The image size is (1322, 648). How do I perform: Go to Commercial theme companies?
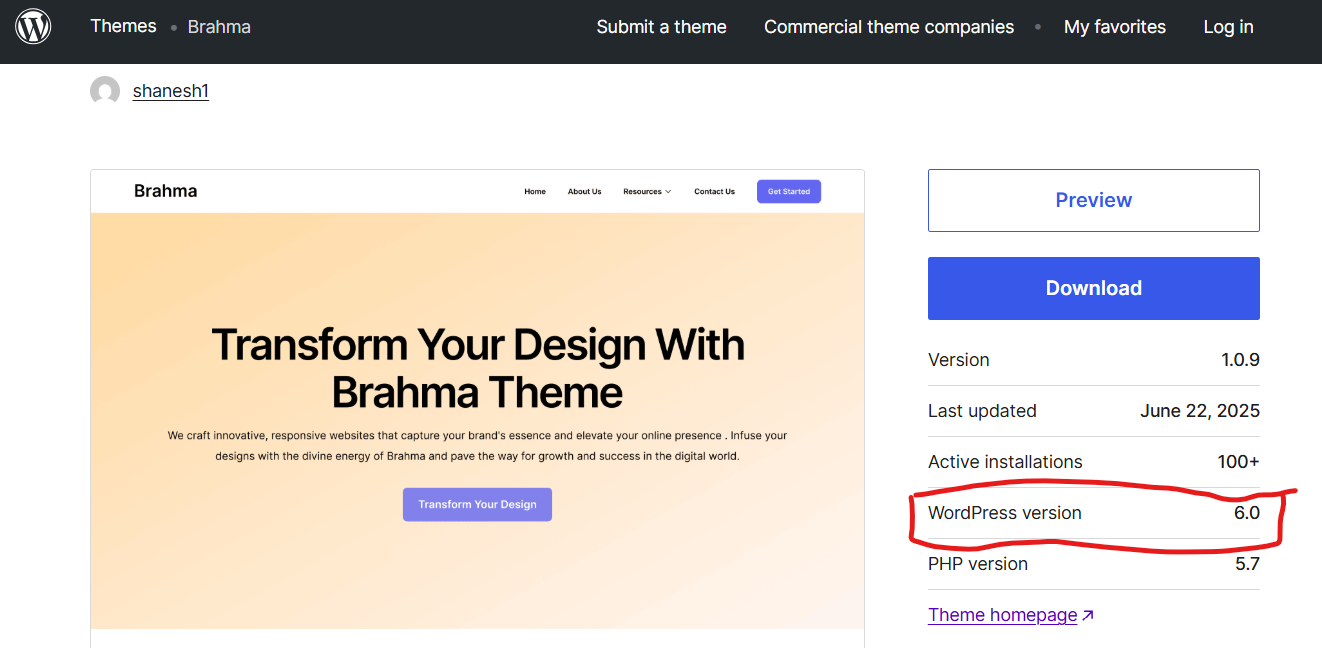[x=889, y=27]
